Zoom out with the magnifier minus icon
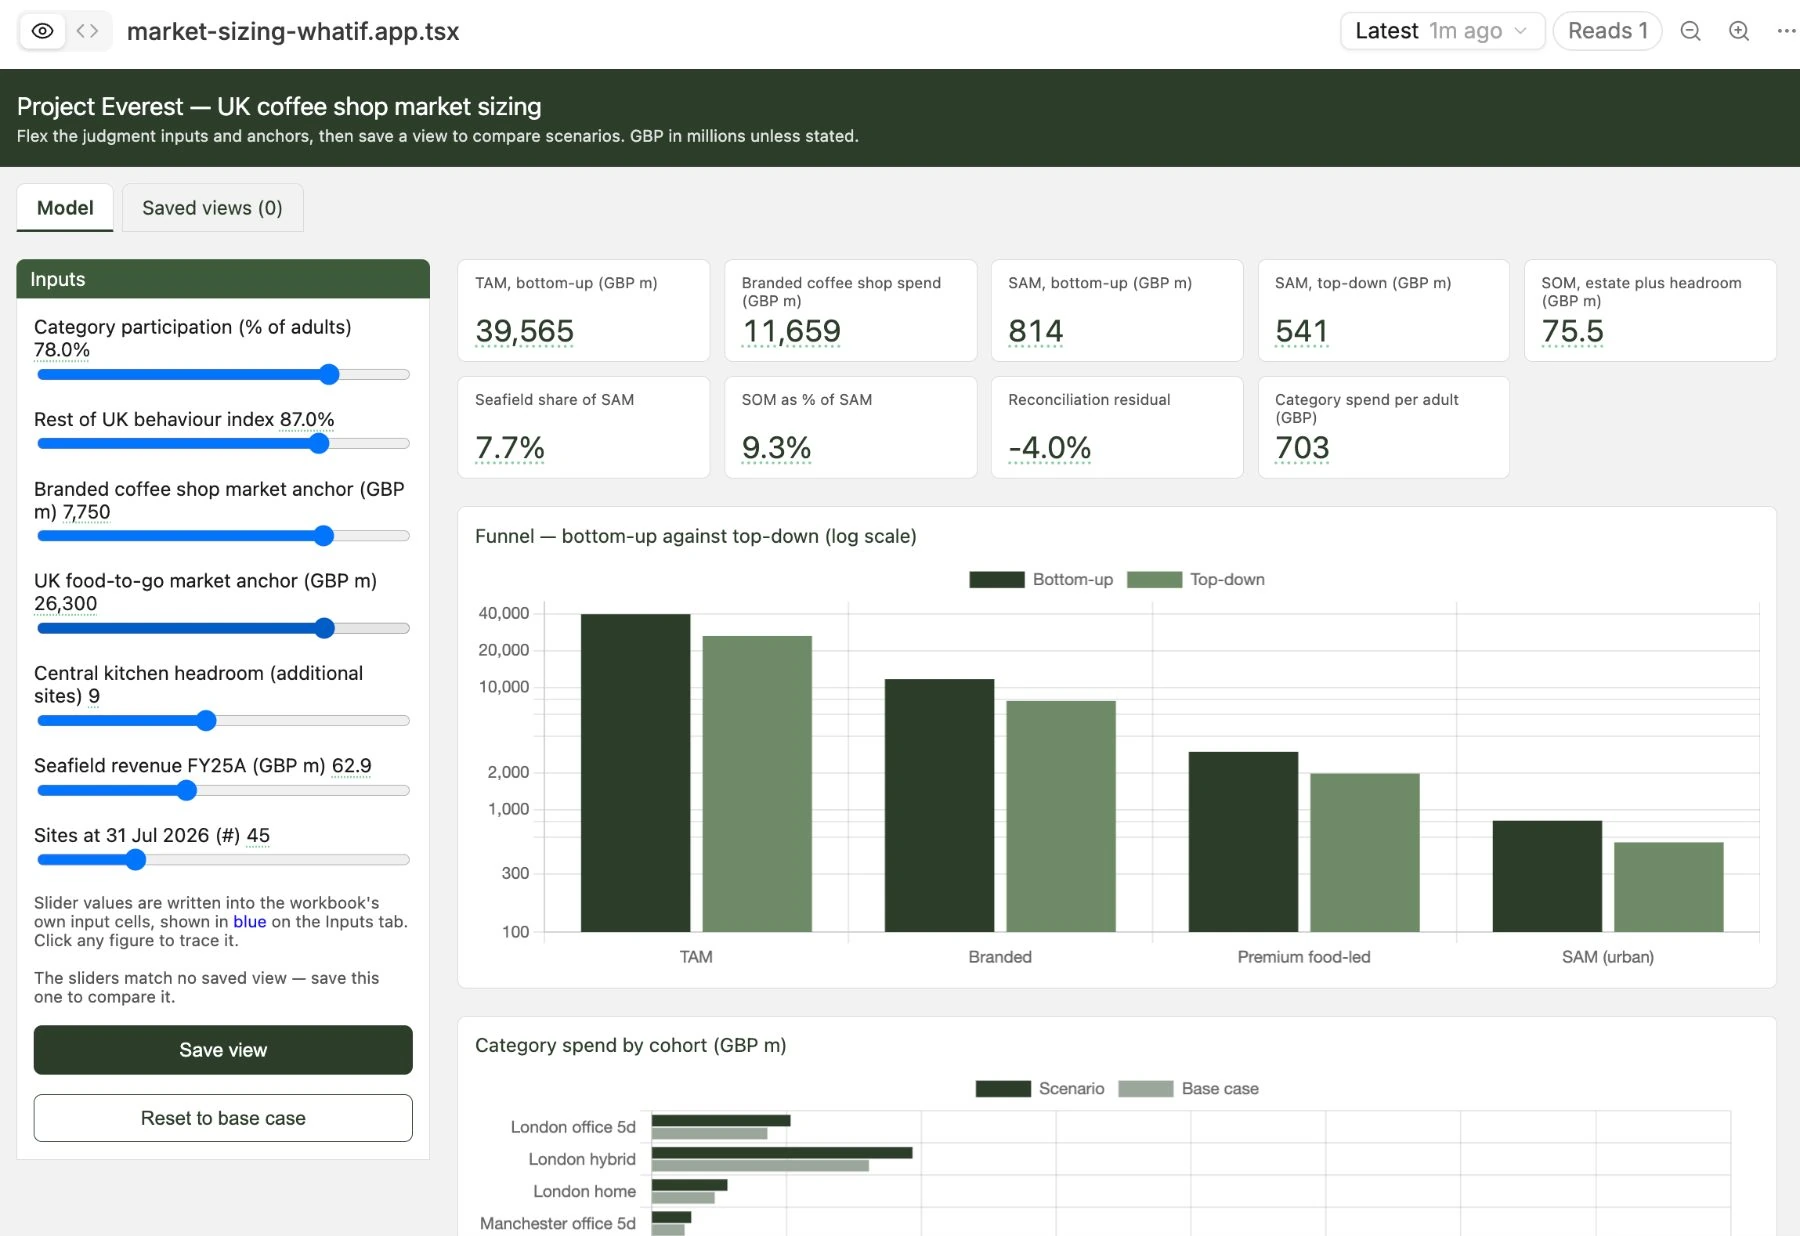This screenshot has height=1236, width=1800. coord(1690,31)
